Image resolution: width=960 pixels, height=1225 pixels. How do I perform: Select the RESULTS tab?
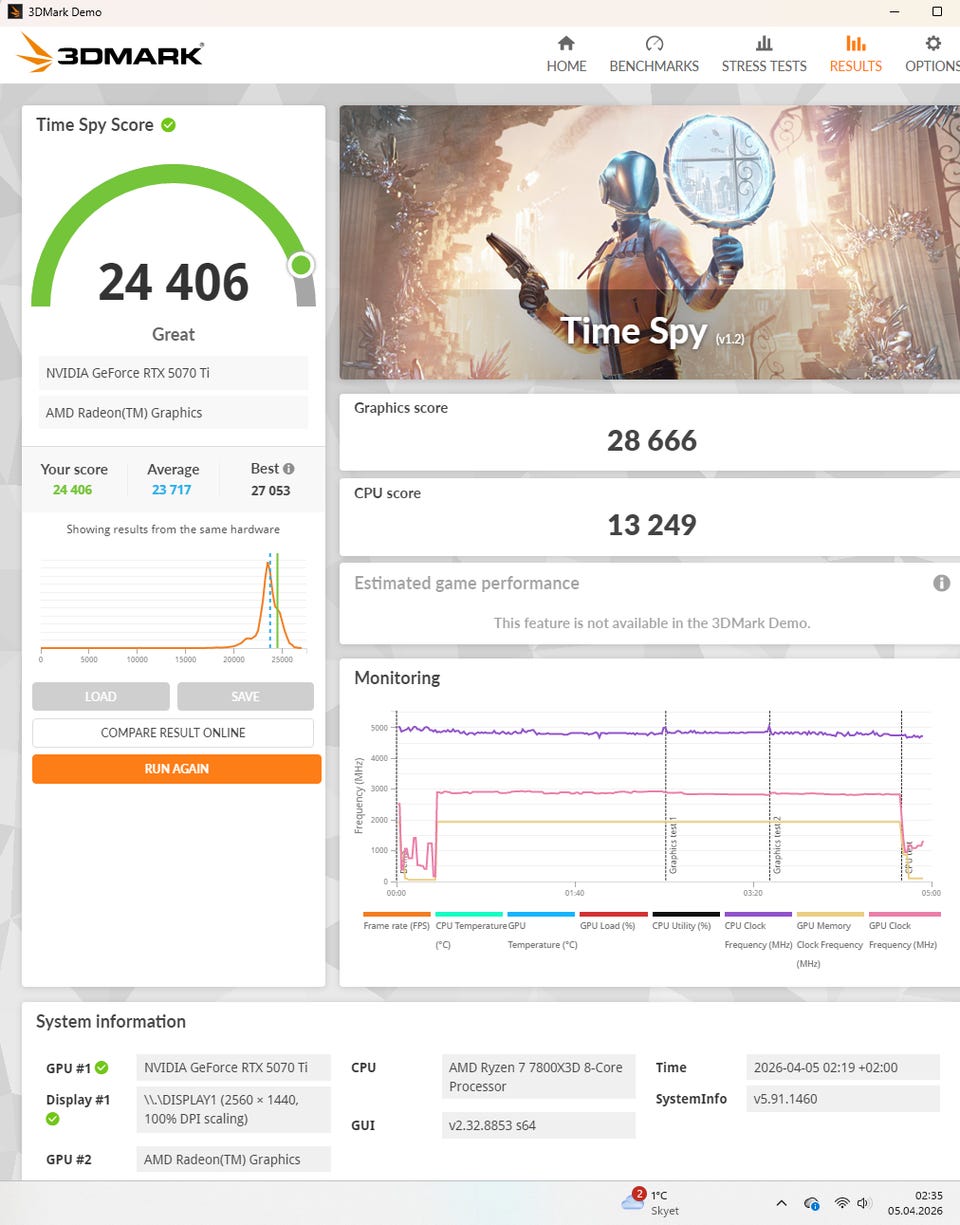(x=855, y=55)
